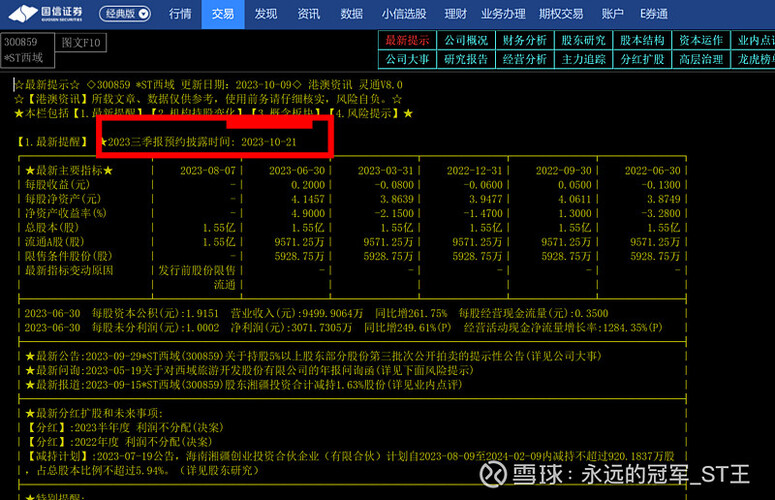Screen dimensions: 775x500
Task: Click the value 4.1457
Action: coord(308,199)
